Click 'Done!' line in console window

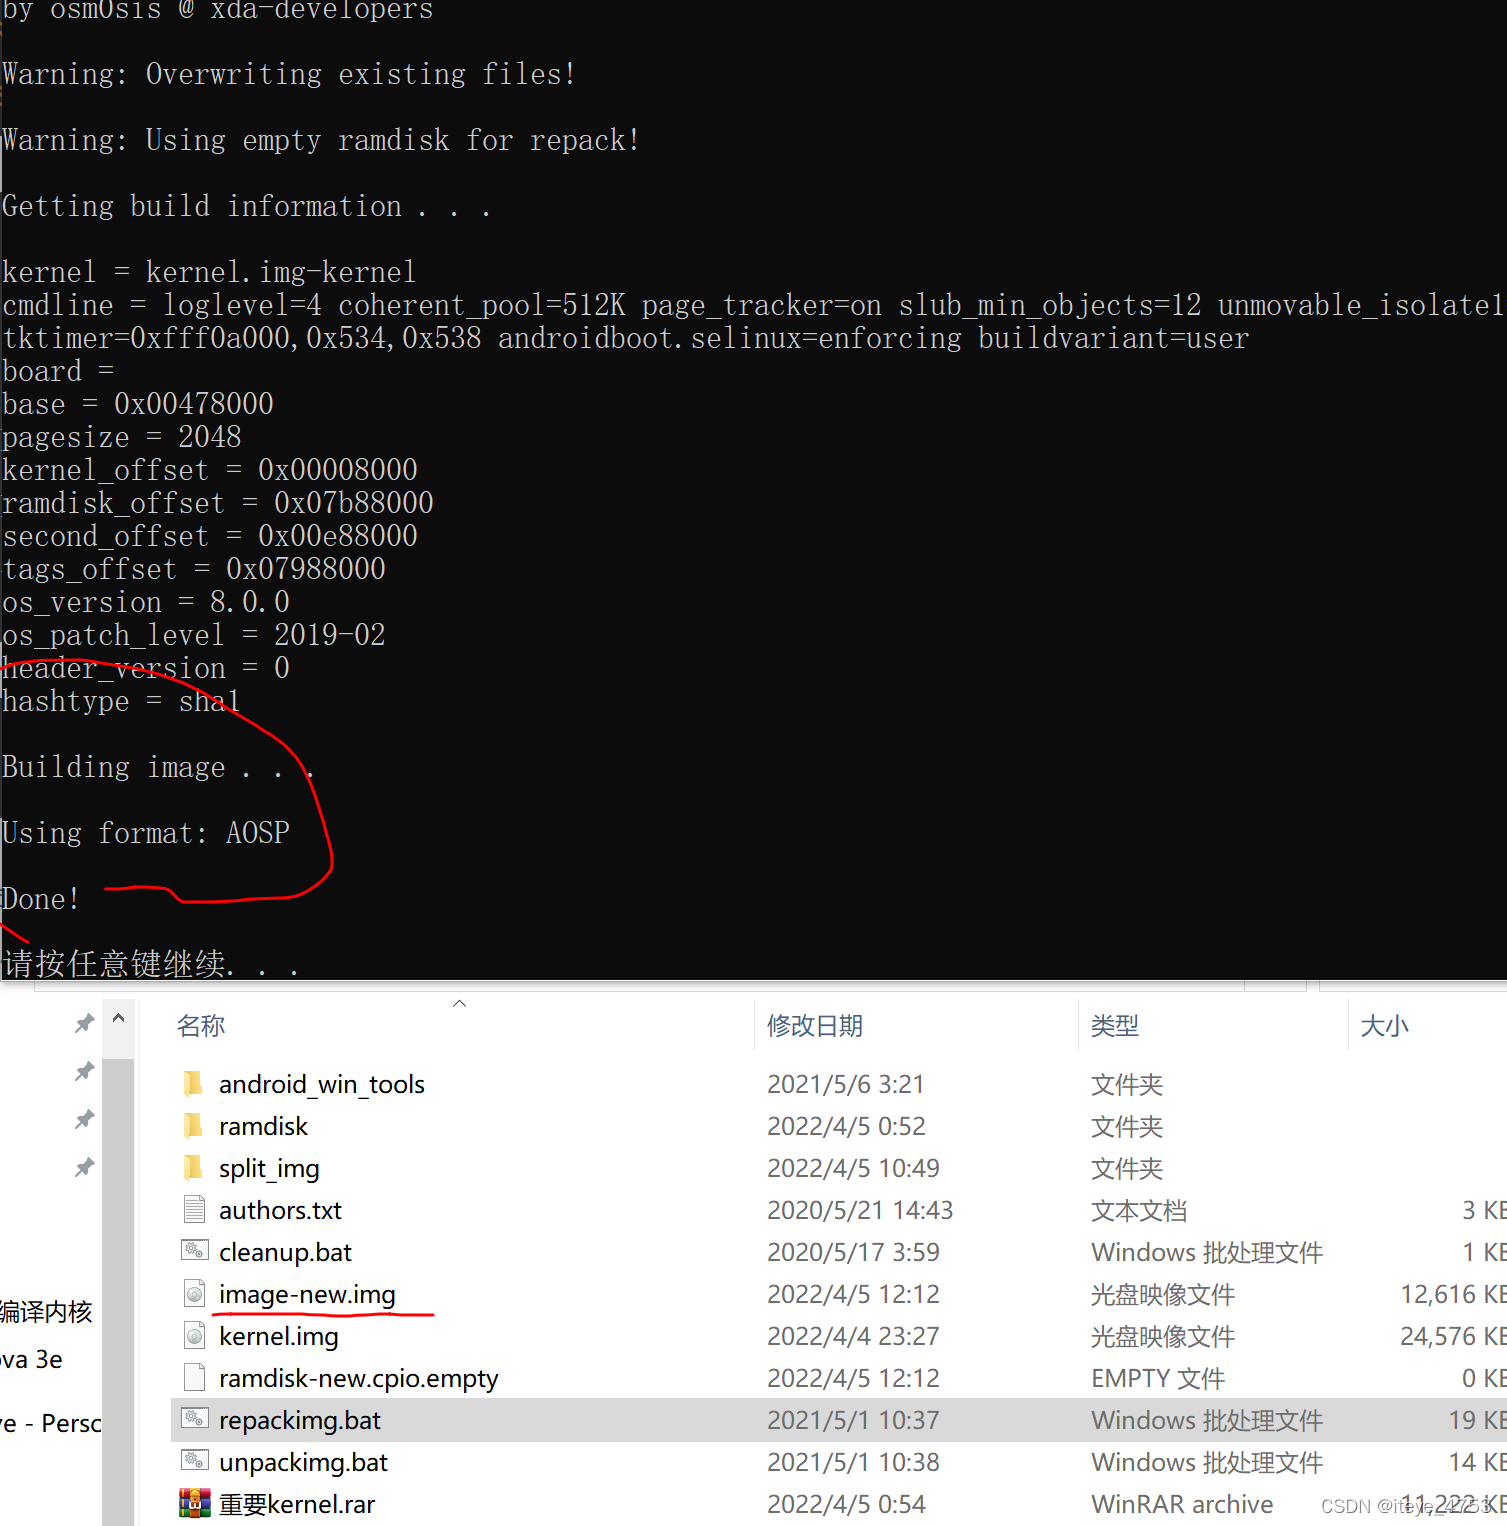[x=40, y=899]
